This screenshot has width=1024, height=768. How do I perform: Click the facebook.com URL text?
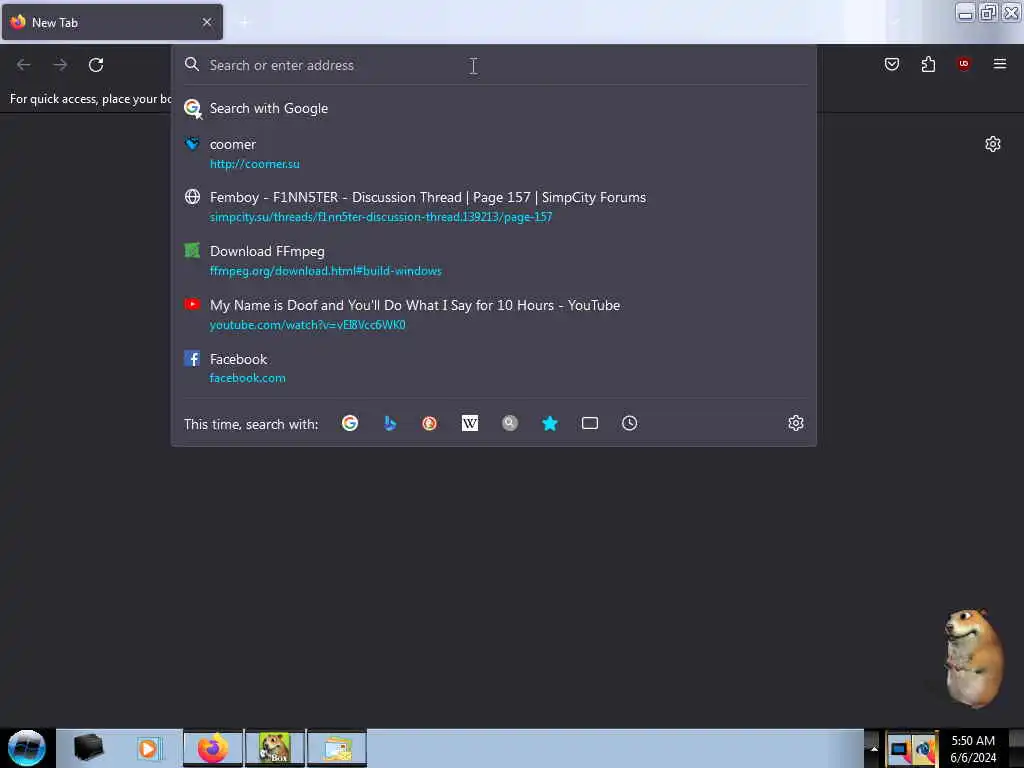pos(248,378)
